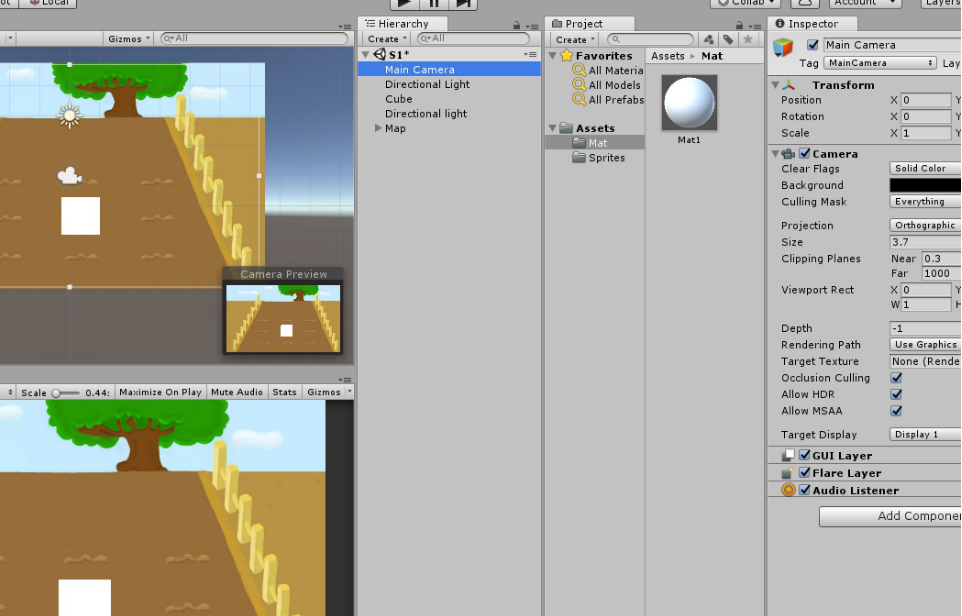Image resolution: width=962 pixels, height=616 pixels.
Task: Open the Project panel options menu icon
Action: (x=756, y=26)
